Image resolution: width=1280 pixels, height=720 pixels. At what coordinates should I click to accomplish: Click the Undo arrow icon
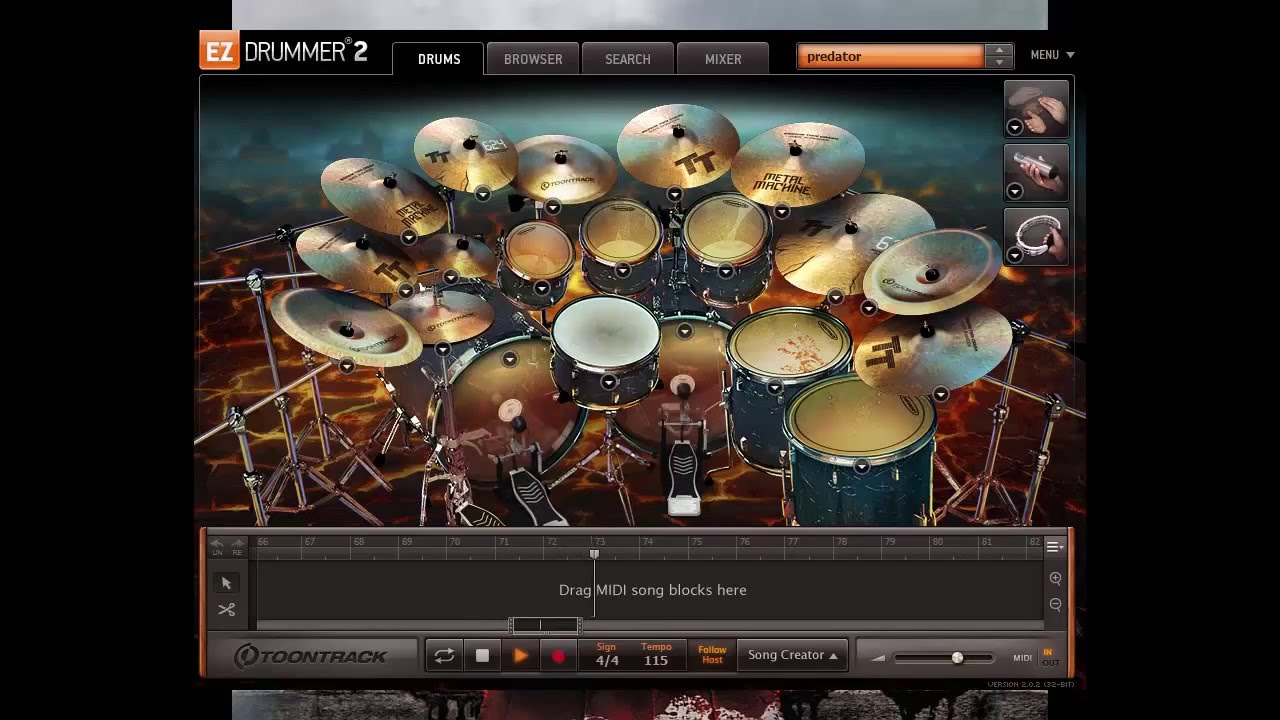[x=217, y=545]
